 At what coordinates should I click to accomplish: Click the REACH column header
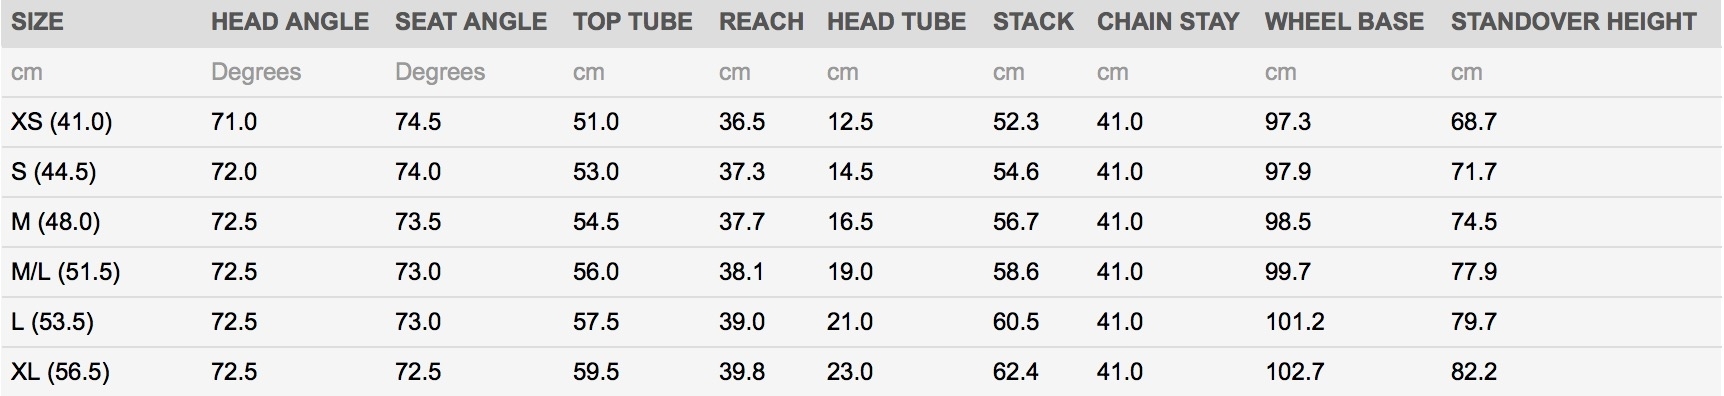click(x=761, y=21)
